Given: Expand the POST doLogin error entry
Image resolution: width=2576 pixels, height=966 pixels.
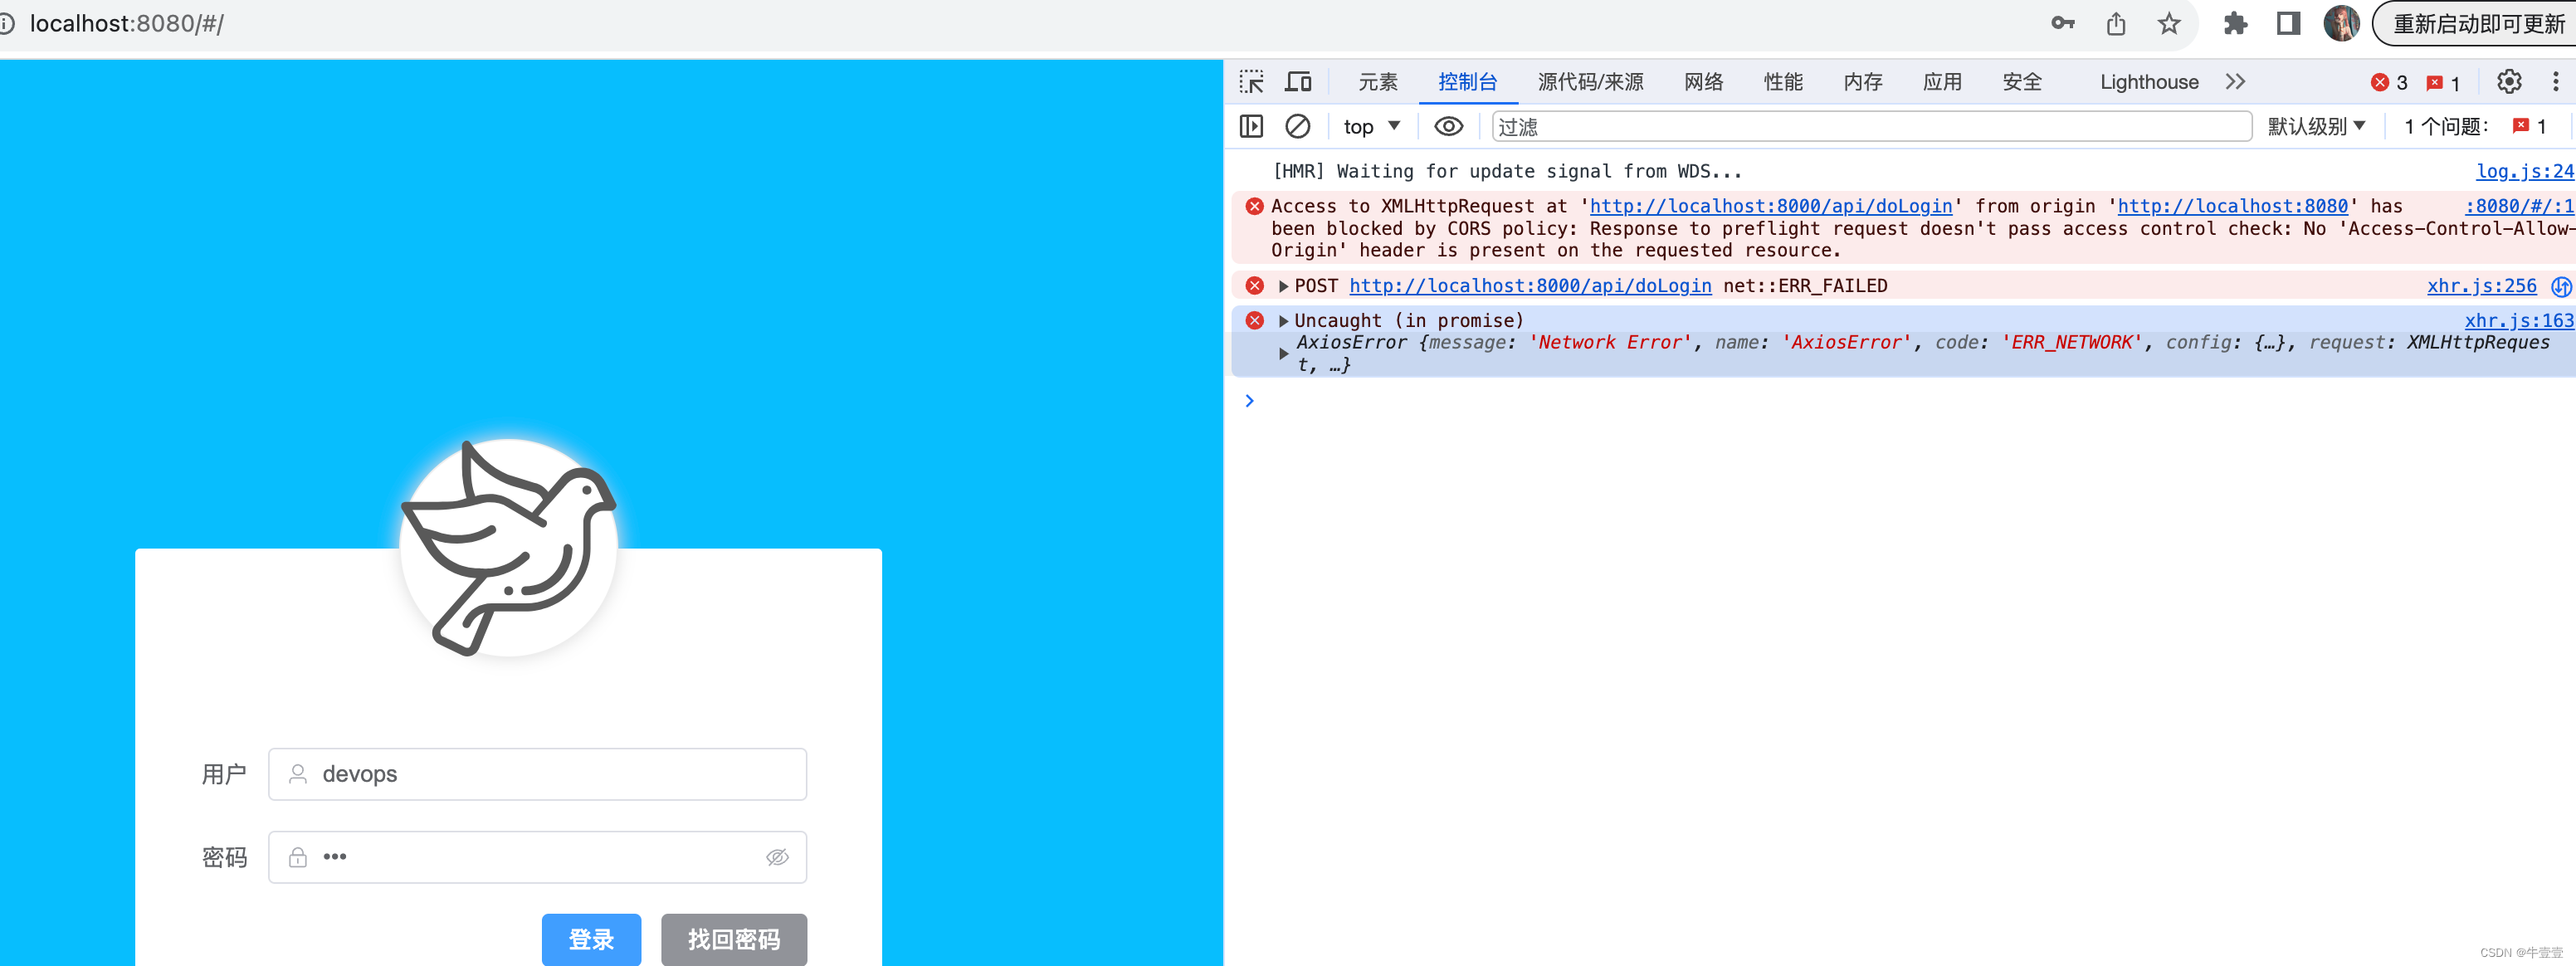Looking at the screenshot, I should [1283, 286].
